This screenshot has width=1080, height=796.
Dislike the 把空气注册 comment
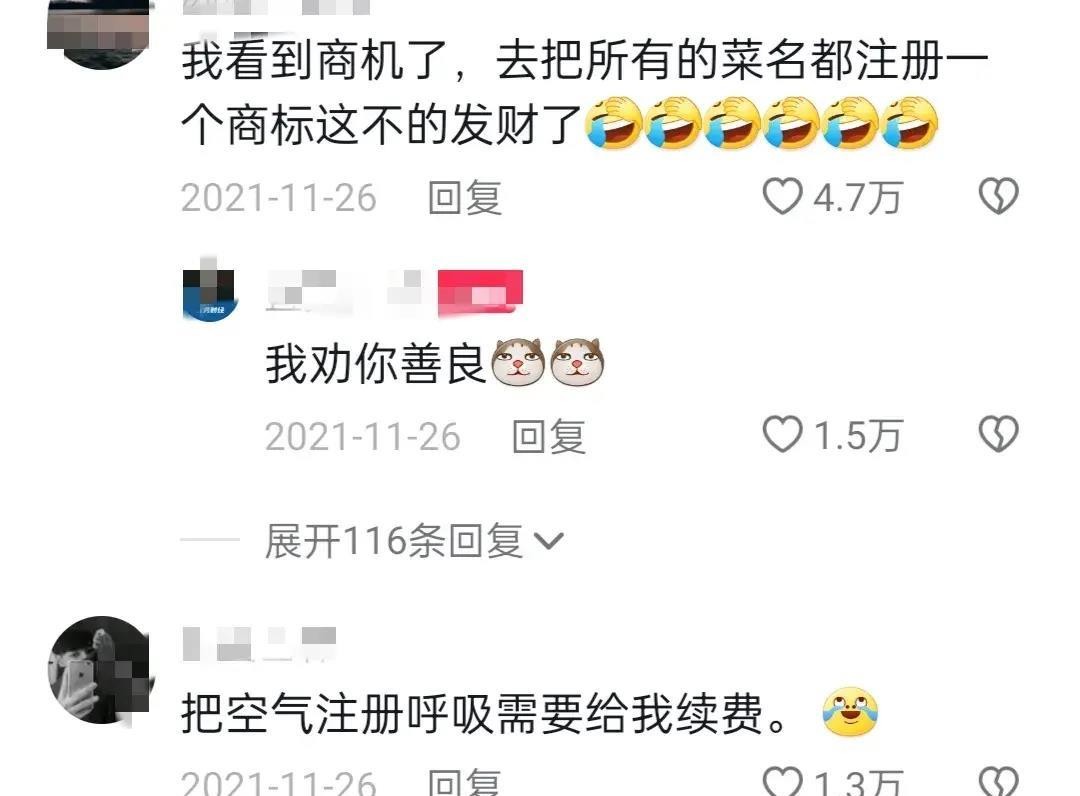click(999, 782)
